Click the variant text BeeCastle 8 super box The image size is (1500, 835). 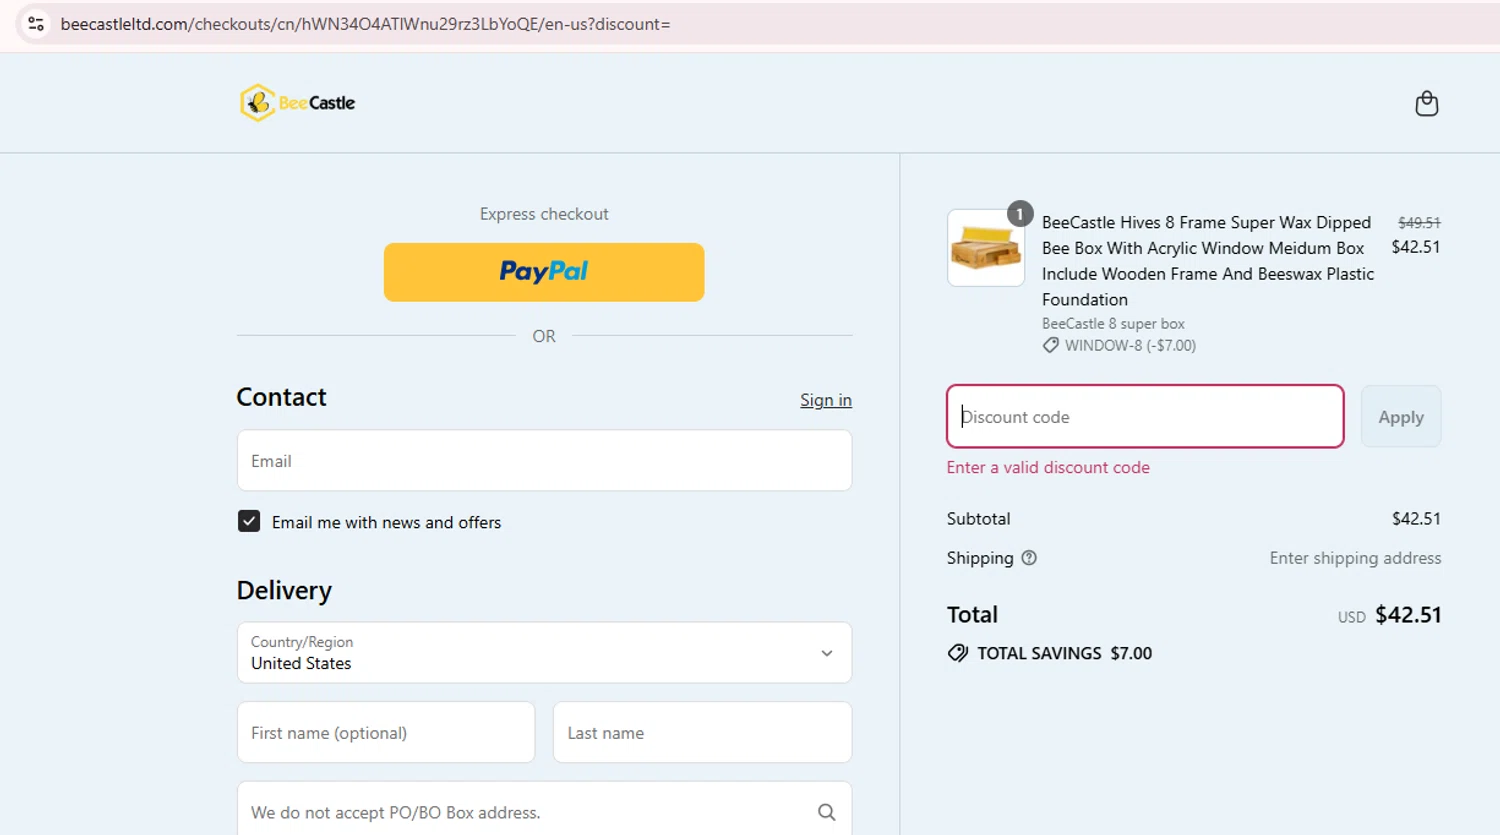click(x=1113, y=323)
